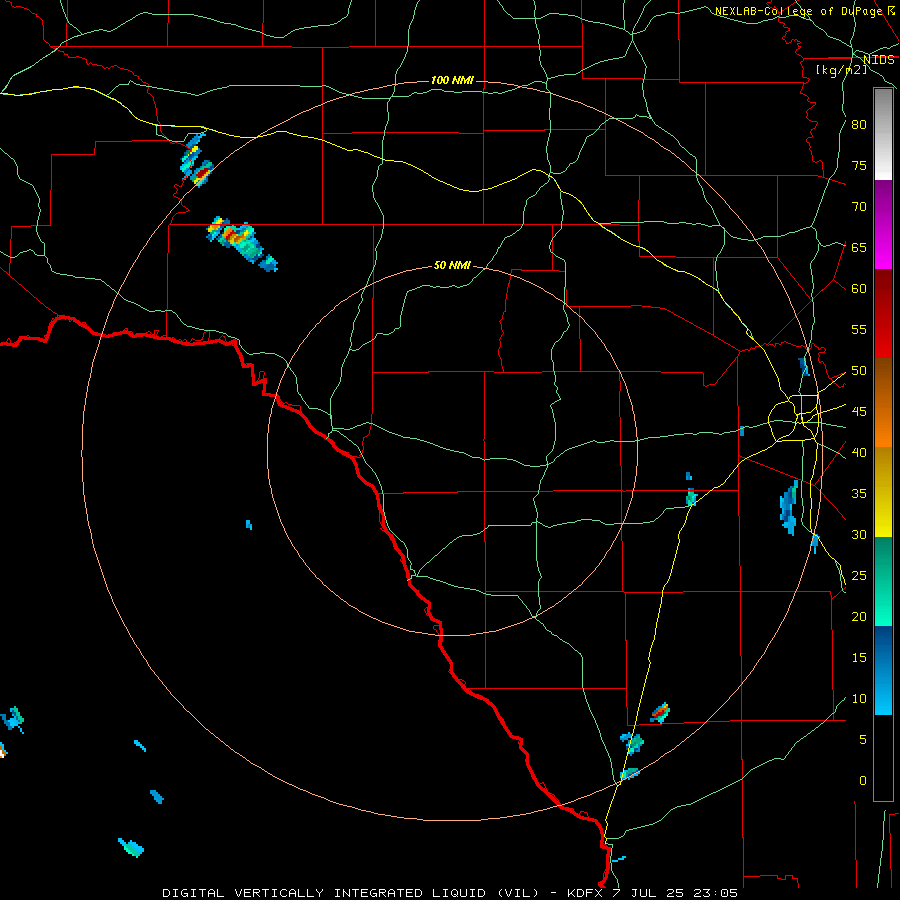Click the 50 value on the color scale

(859, 371)
